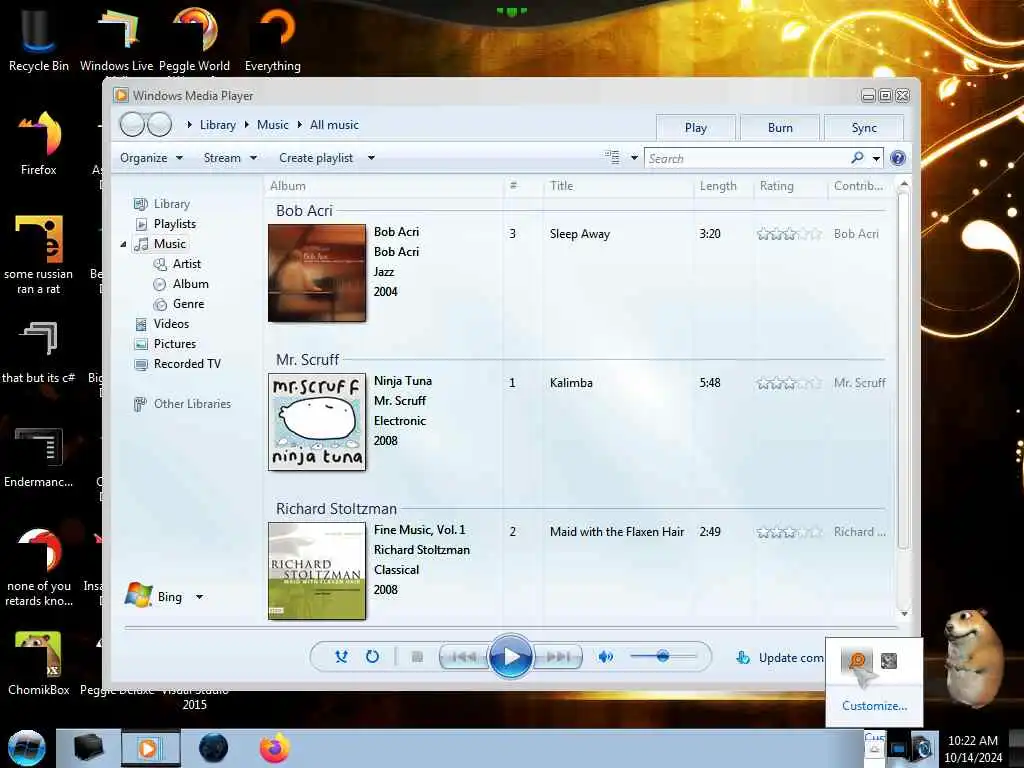Click Windows Media Player taskbar button
This screenshot has width=1024, height=768.
[150, 748]
